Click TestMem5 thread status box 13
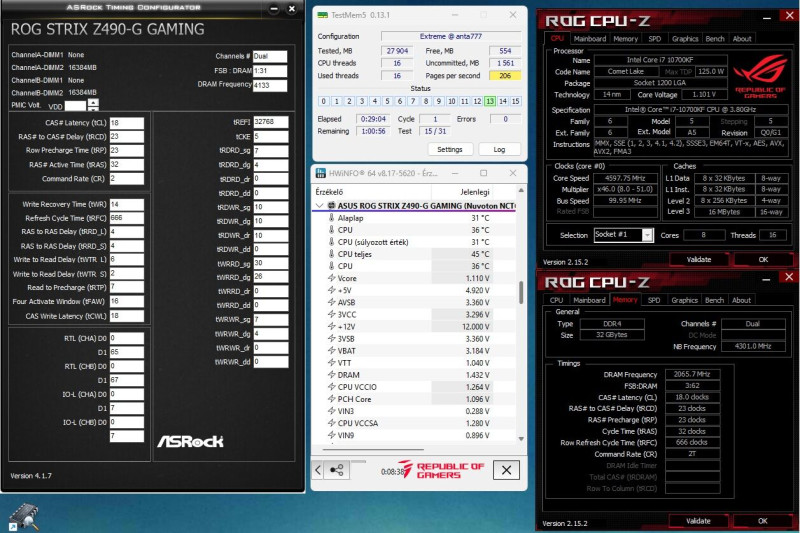The width and height of the screenshot is (800, 533). coord(490,101)
